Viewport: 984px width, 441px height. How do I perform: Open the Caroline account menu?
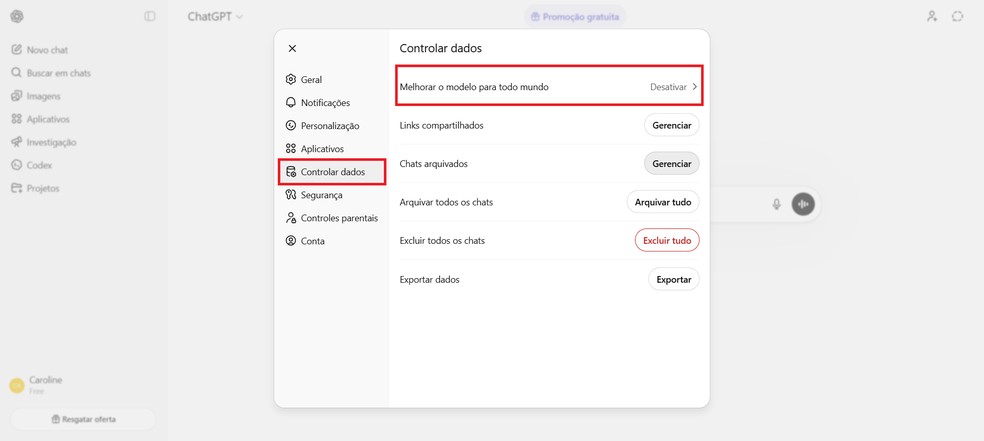click(45, 385)
